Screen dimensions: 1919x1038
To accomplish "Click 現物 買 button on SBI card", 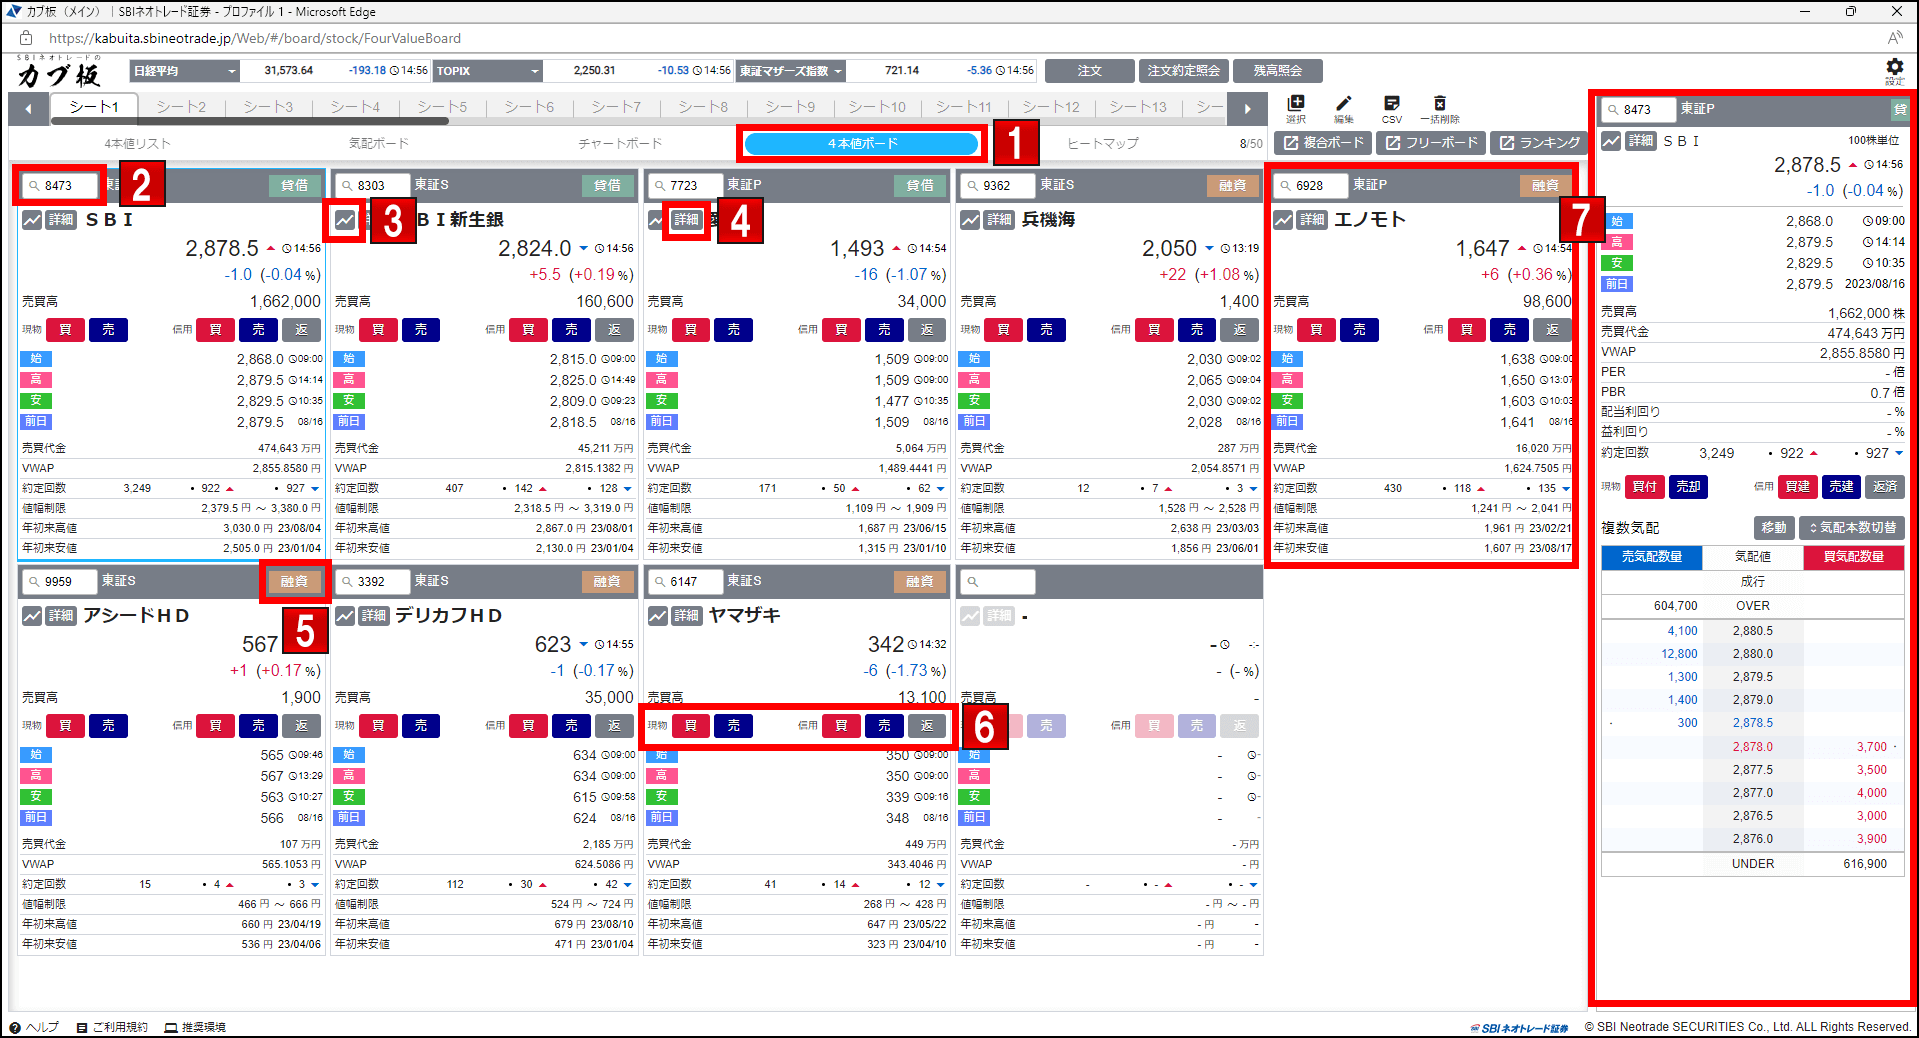I will click(65, 330).
